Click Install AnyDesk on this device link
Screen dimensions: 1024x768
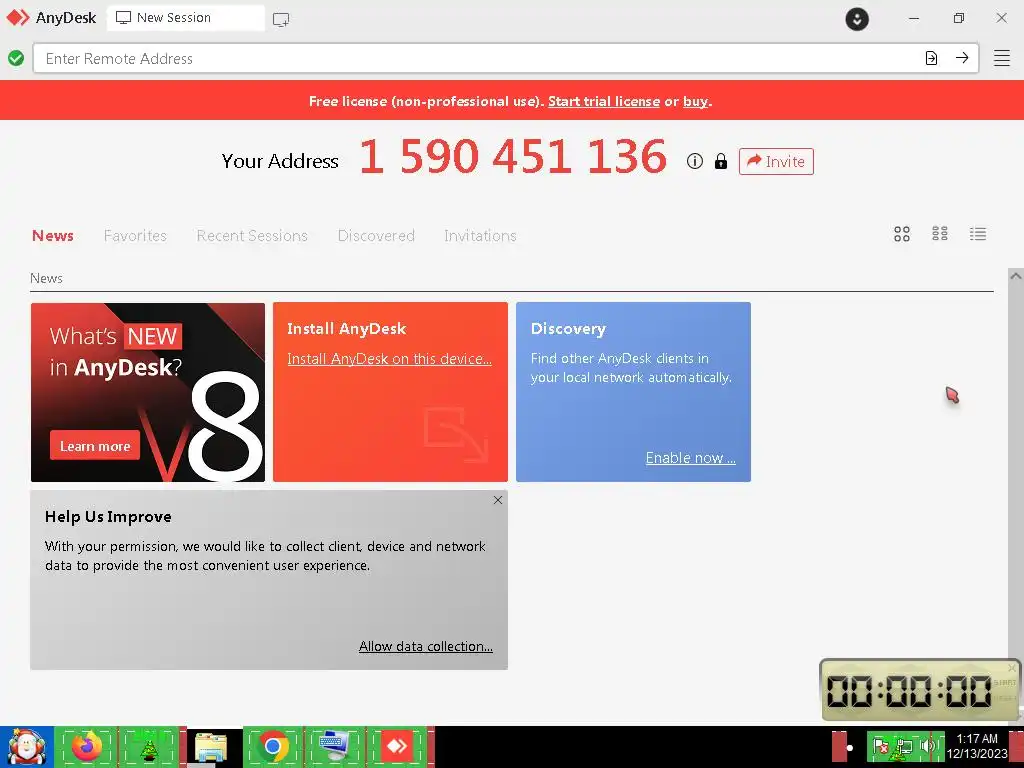point(389,359)
